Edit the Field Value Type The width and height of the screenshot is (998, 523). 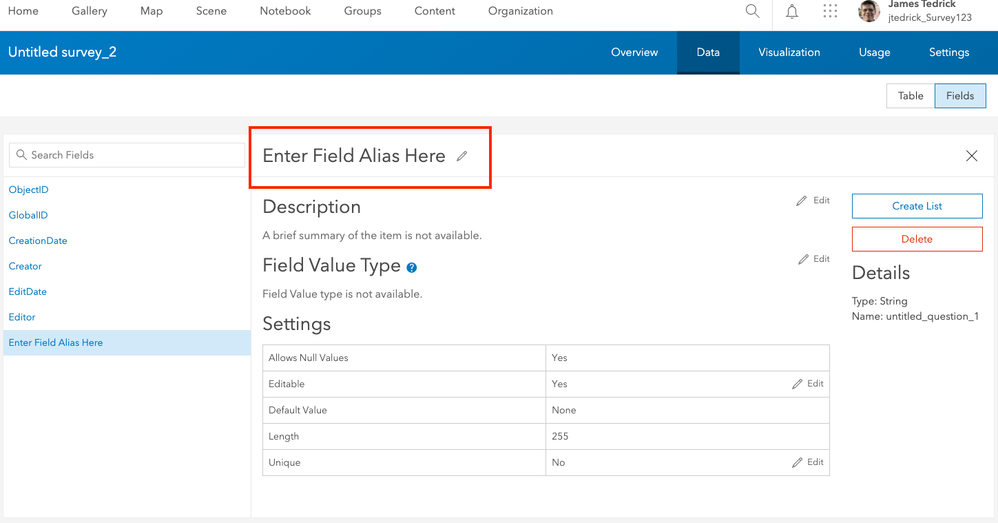tap(814, 259)
